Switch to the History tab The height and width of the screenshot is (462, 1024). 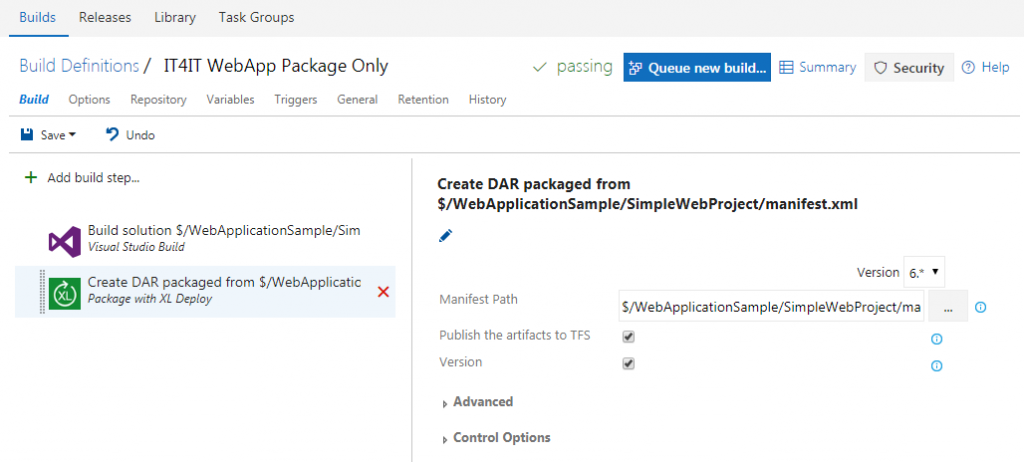point(487,100)
